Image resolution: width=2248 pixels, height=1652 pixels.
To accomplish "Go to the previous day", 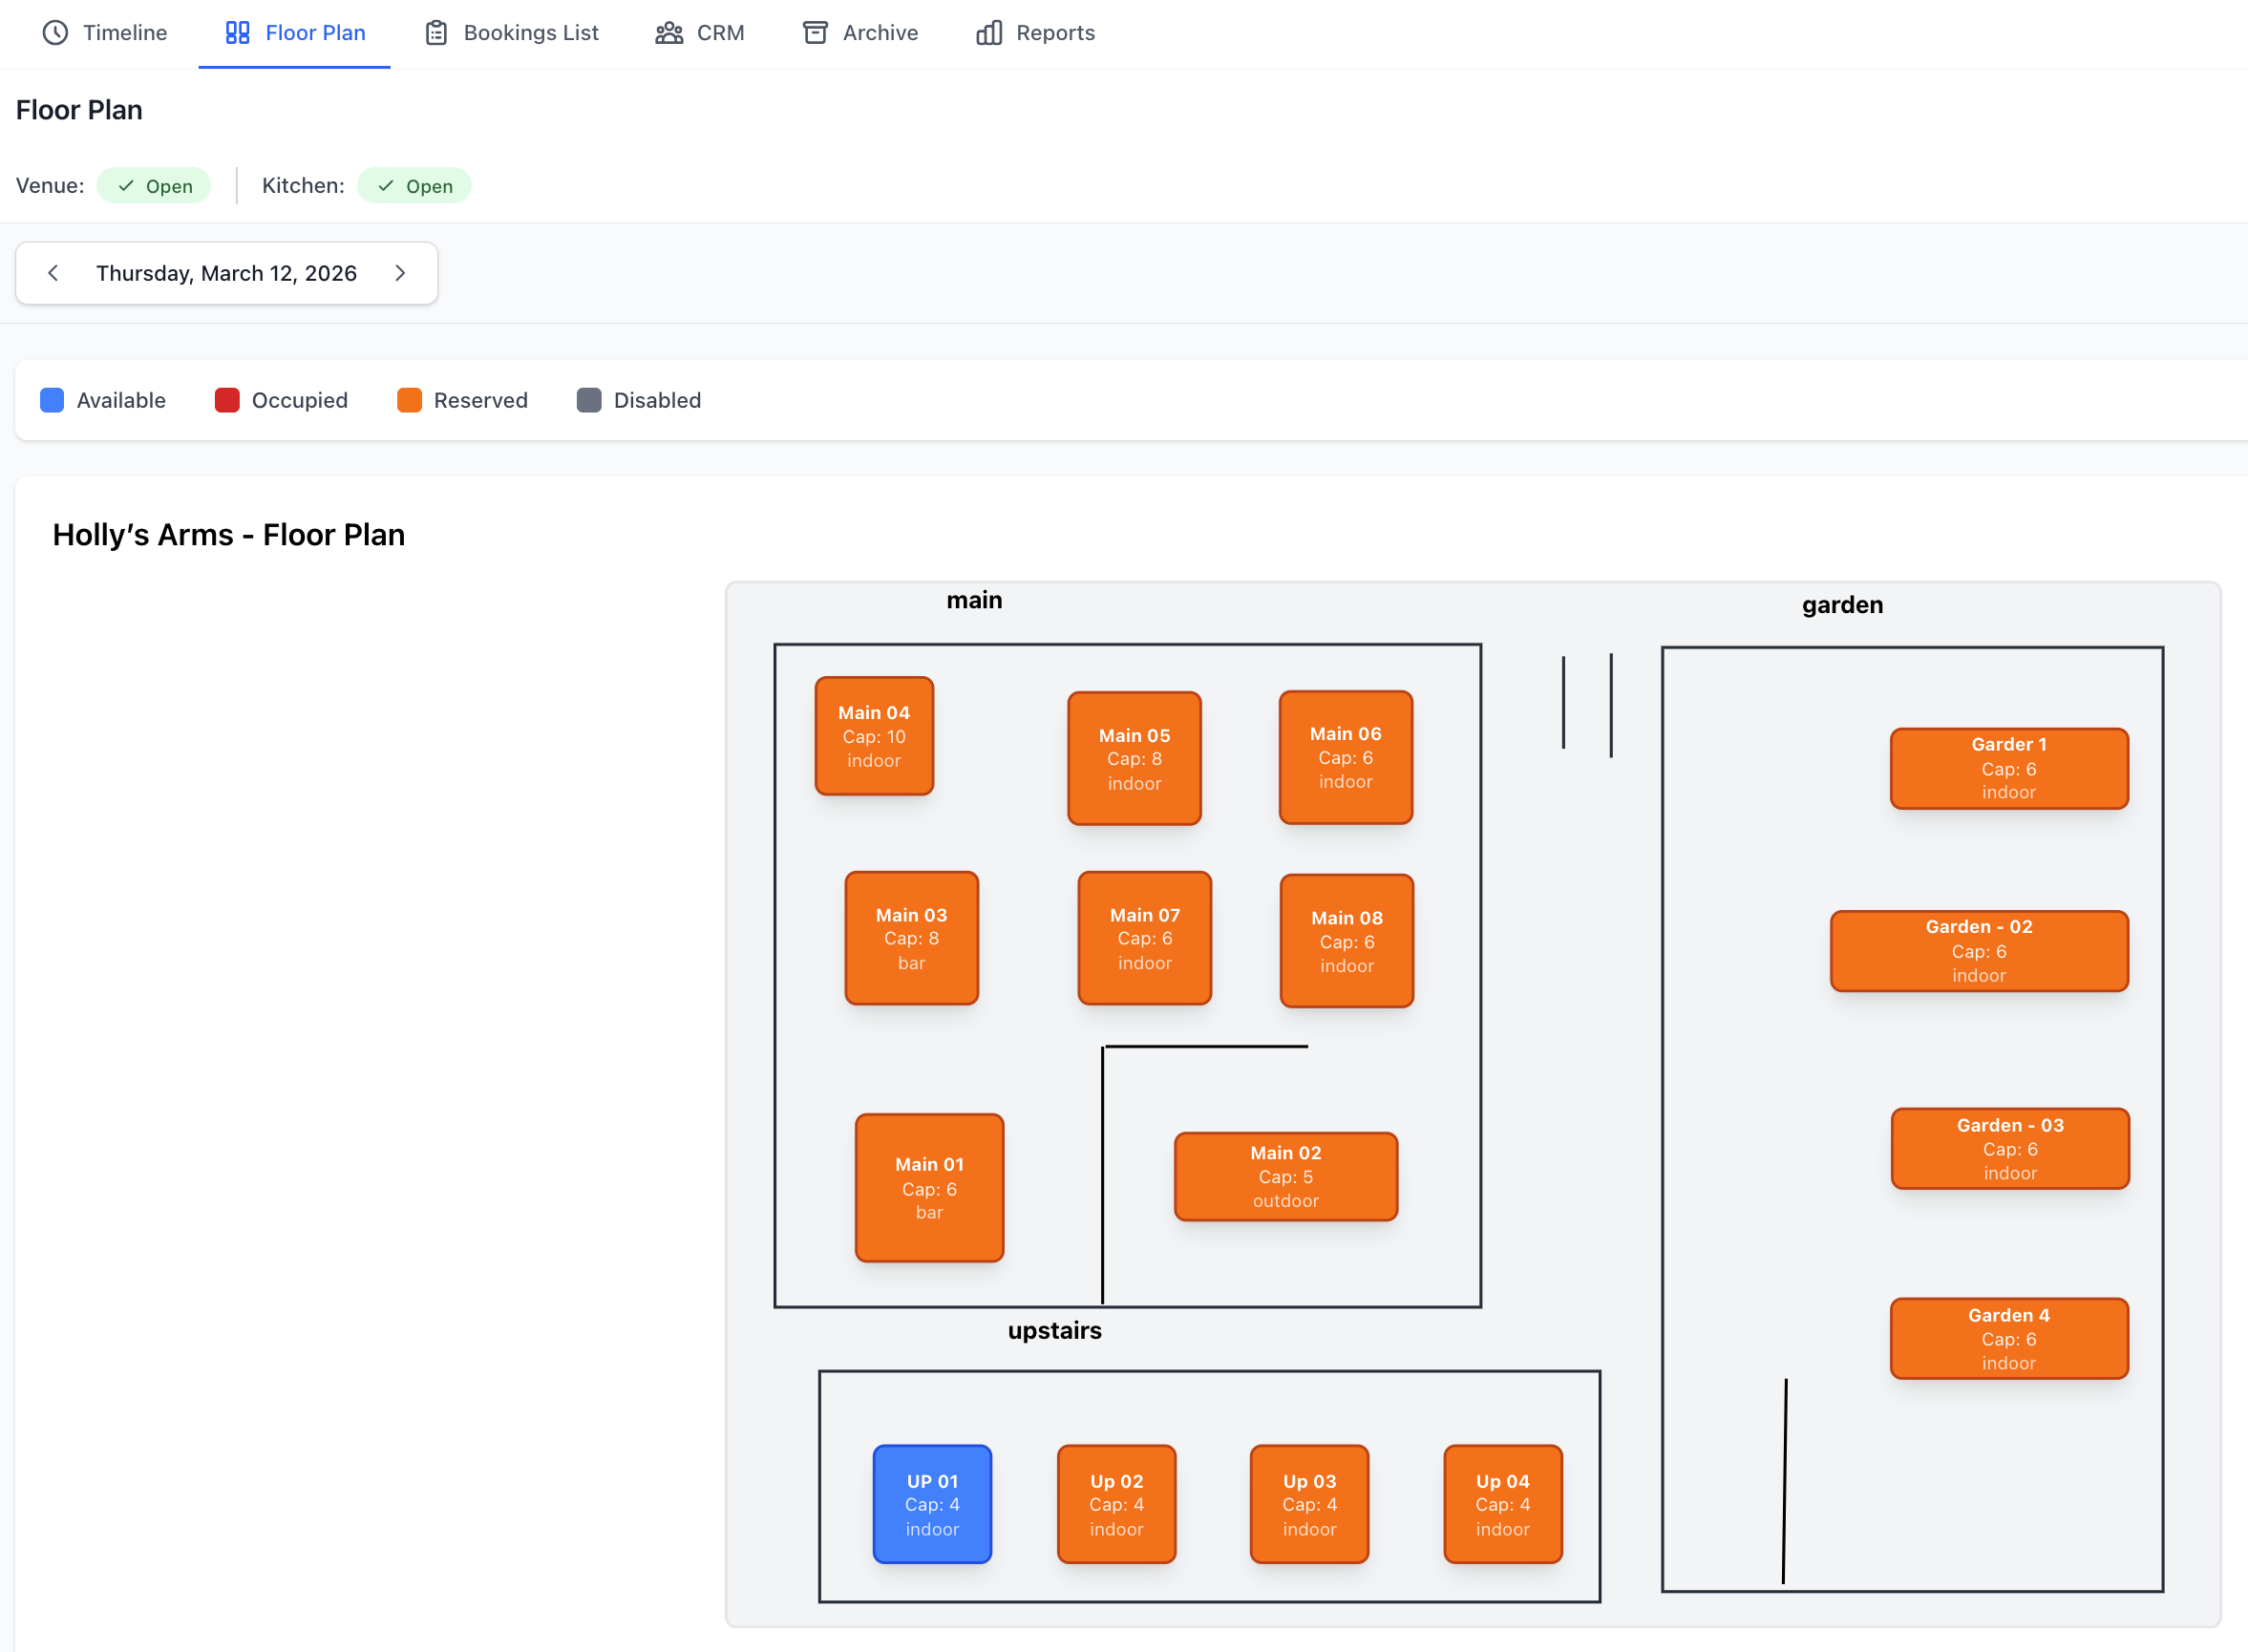I will click(53, 273).
